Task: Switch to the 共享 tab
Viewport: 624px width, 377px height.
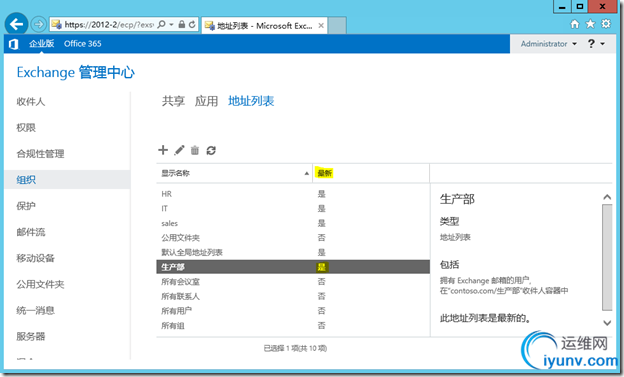Action: (173, 101)
